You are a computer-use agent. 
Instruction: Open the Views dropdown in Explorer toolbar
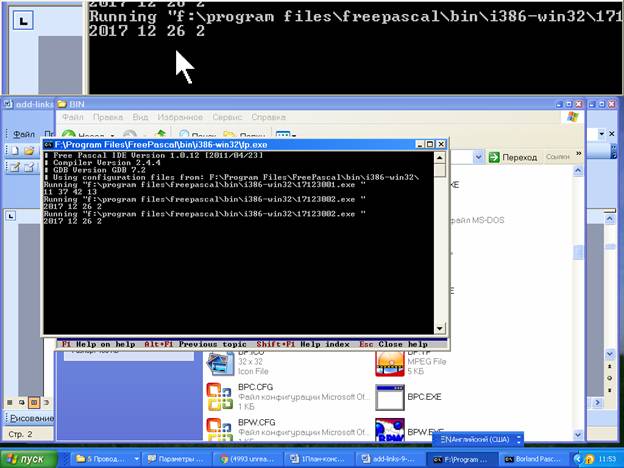(286, 135)
